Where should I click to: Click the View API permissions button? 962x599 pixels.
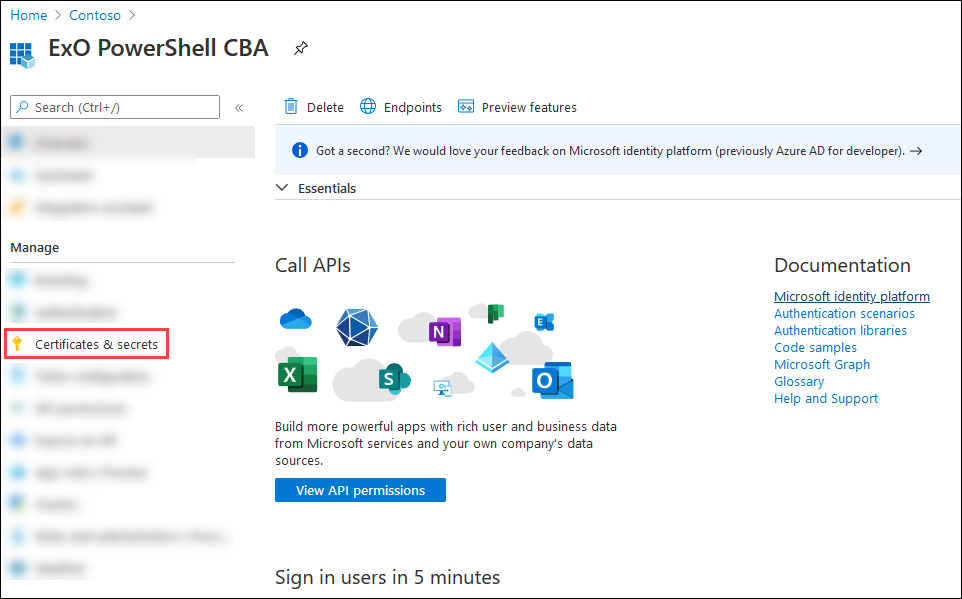(x=360, y=490)
